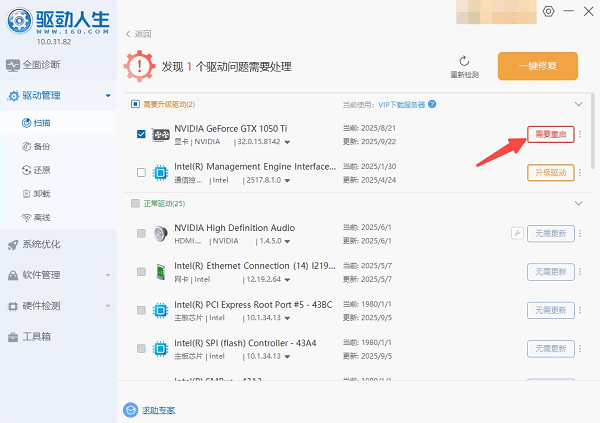Open the 全面诊断 sidebar item
Screen dimensions: 600x423
(40, 65)
